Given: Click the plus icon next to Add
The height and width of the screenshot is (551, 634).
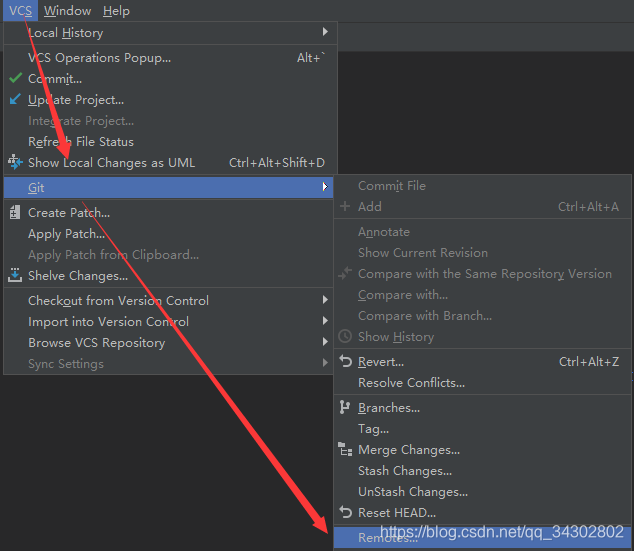Looking at the screenshot, I should (x=345, y=207).
